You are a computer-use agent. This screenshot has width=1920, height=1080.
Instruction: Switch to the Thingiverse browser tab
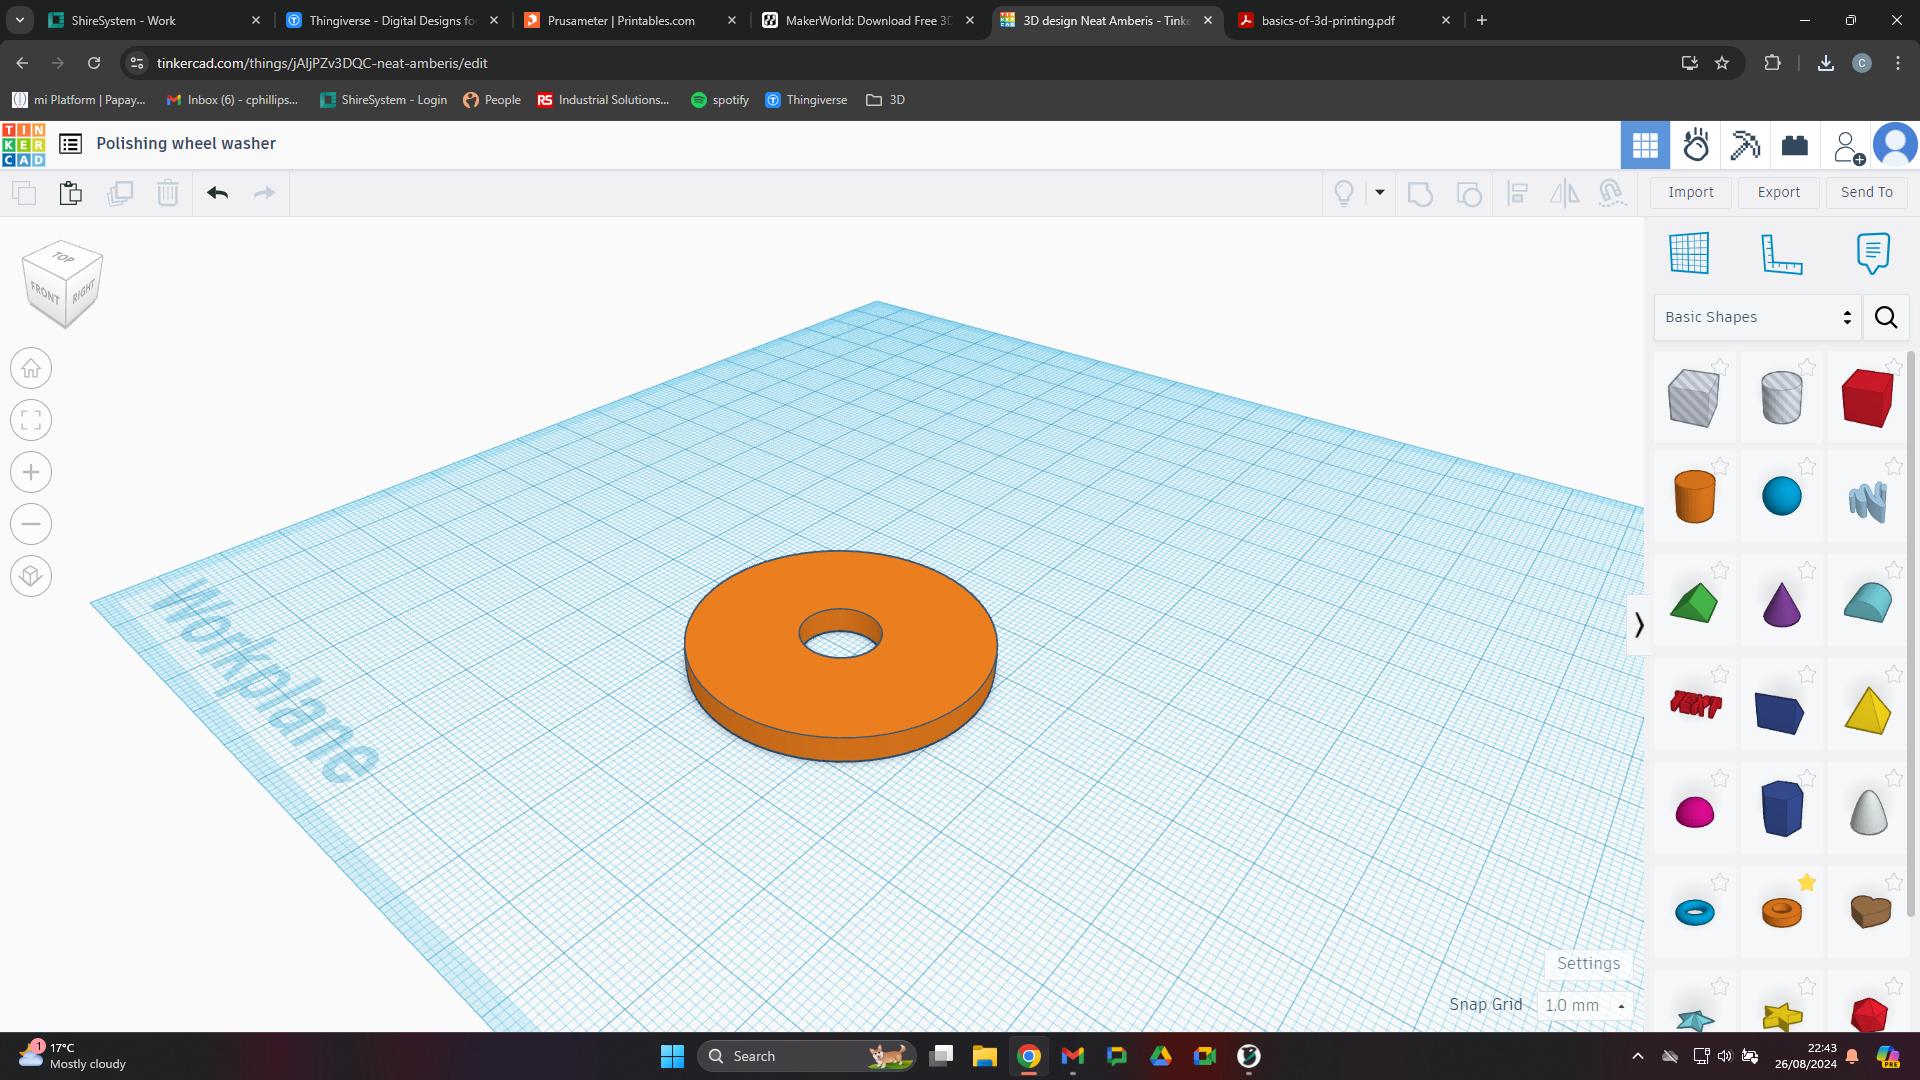coord(392,20)
